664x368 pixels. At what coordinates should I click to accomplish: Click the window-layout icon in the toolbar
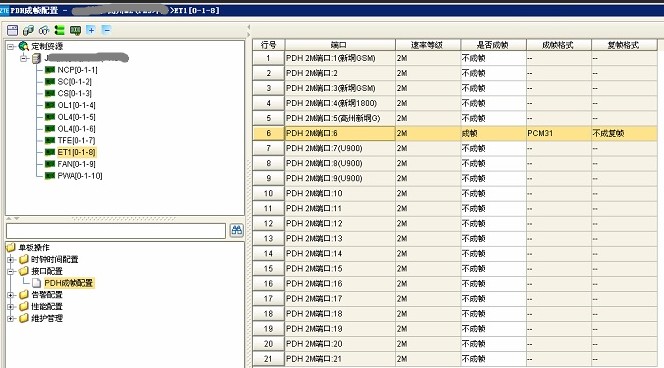point(13,30)
